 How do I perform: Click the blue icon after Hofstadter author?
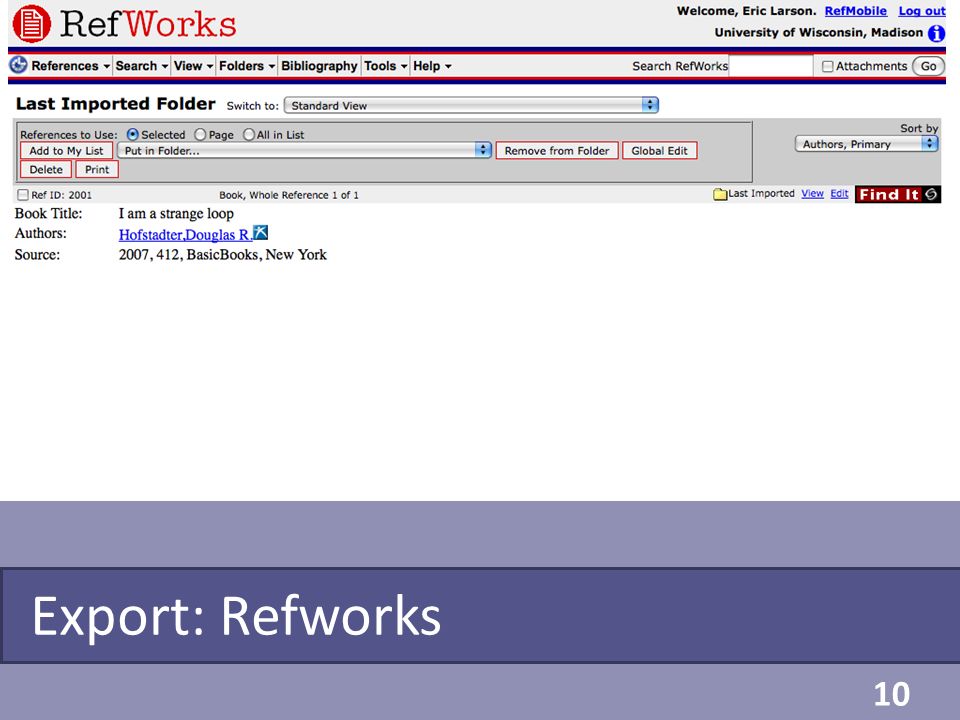pos(261,233)
